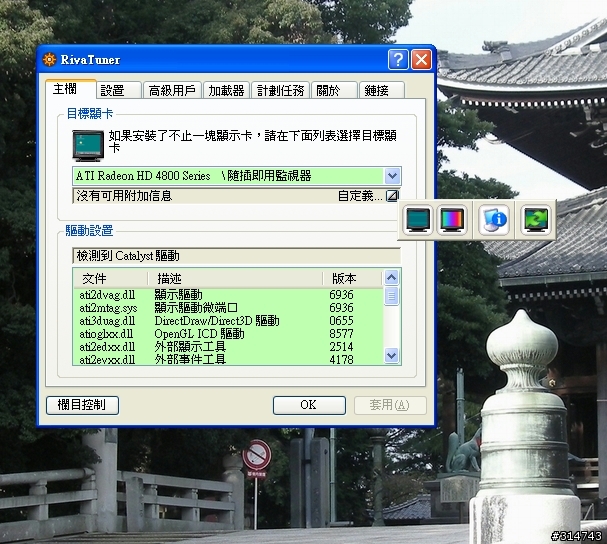Switch to the 計劃任務 tab

tap(280, 90)
